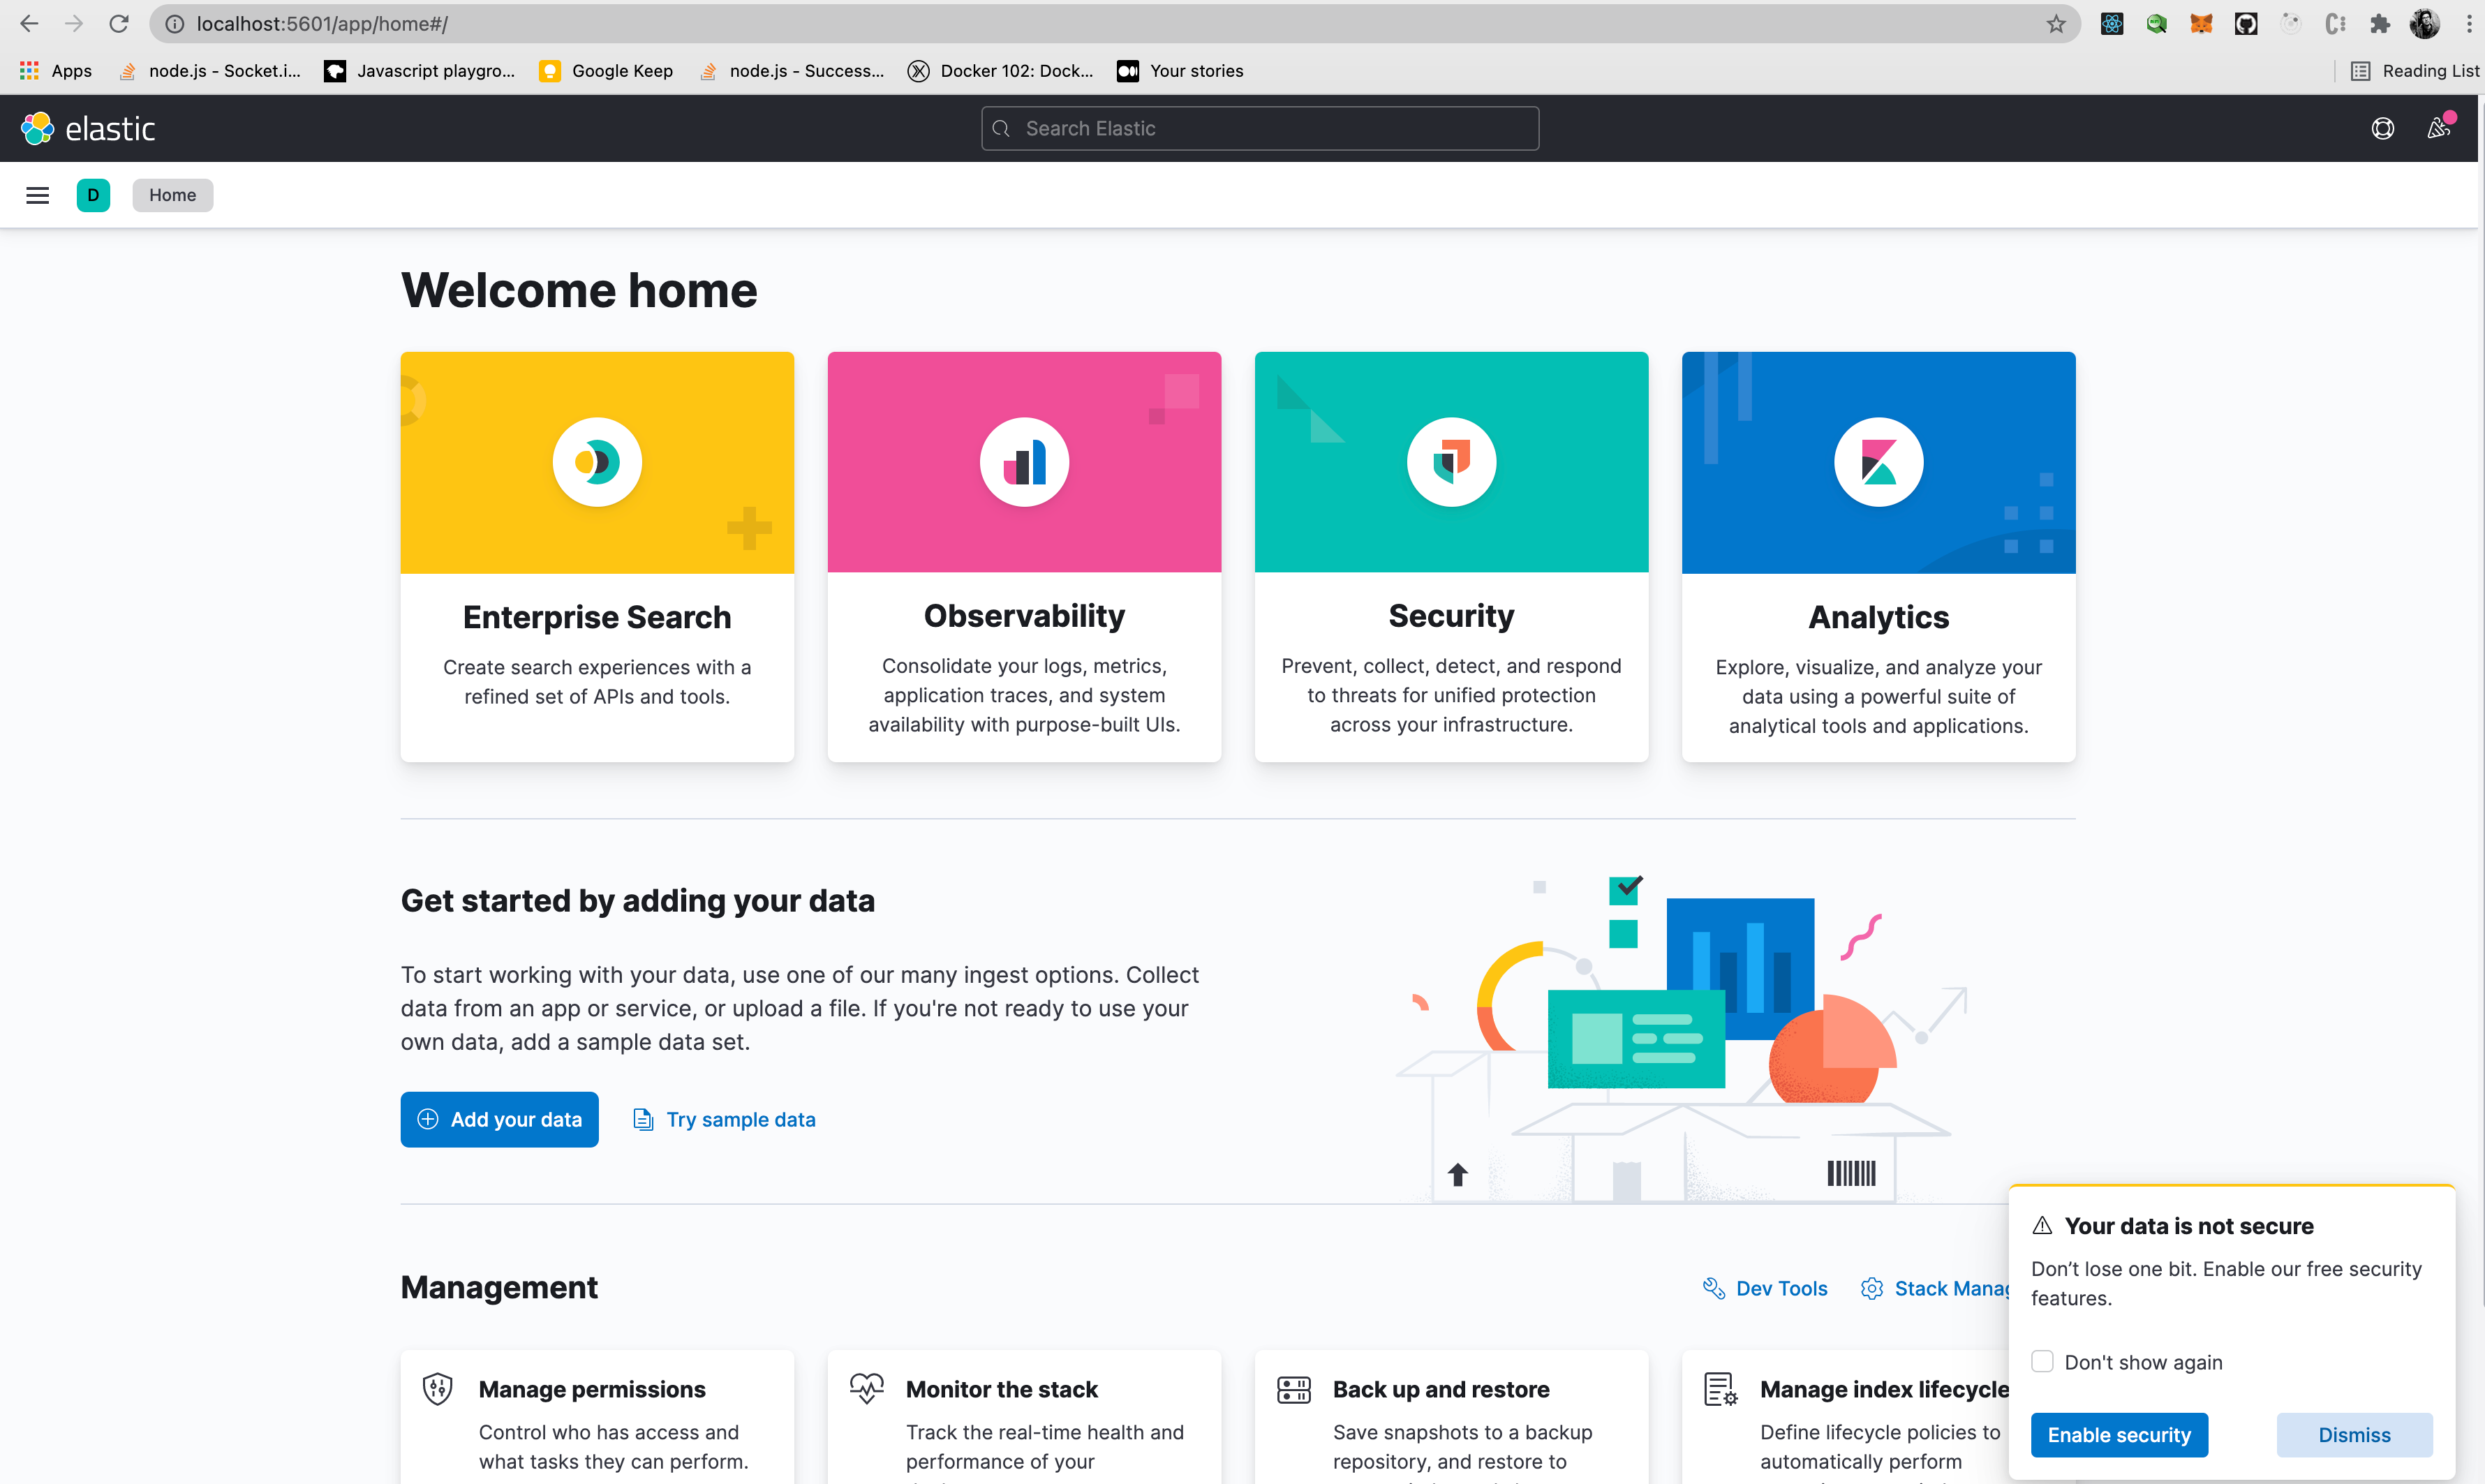Open the browser extensions puzzle menu
This screenshot has width=2485, height=1484.
coord(2380,24)
